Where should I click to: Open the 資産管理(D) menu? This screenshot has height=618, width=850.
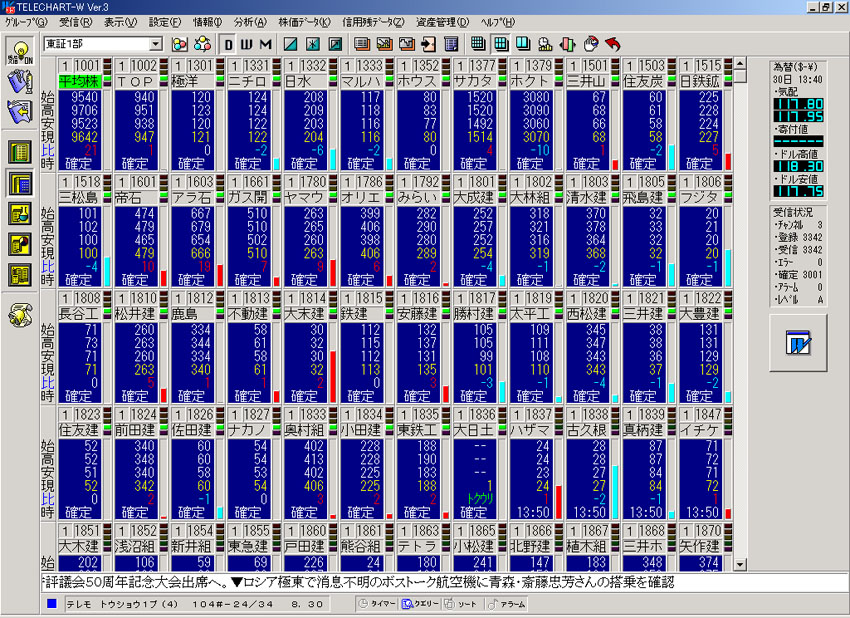tap(442, 22)
